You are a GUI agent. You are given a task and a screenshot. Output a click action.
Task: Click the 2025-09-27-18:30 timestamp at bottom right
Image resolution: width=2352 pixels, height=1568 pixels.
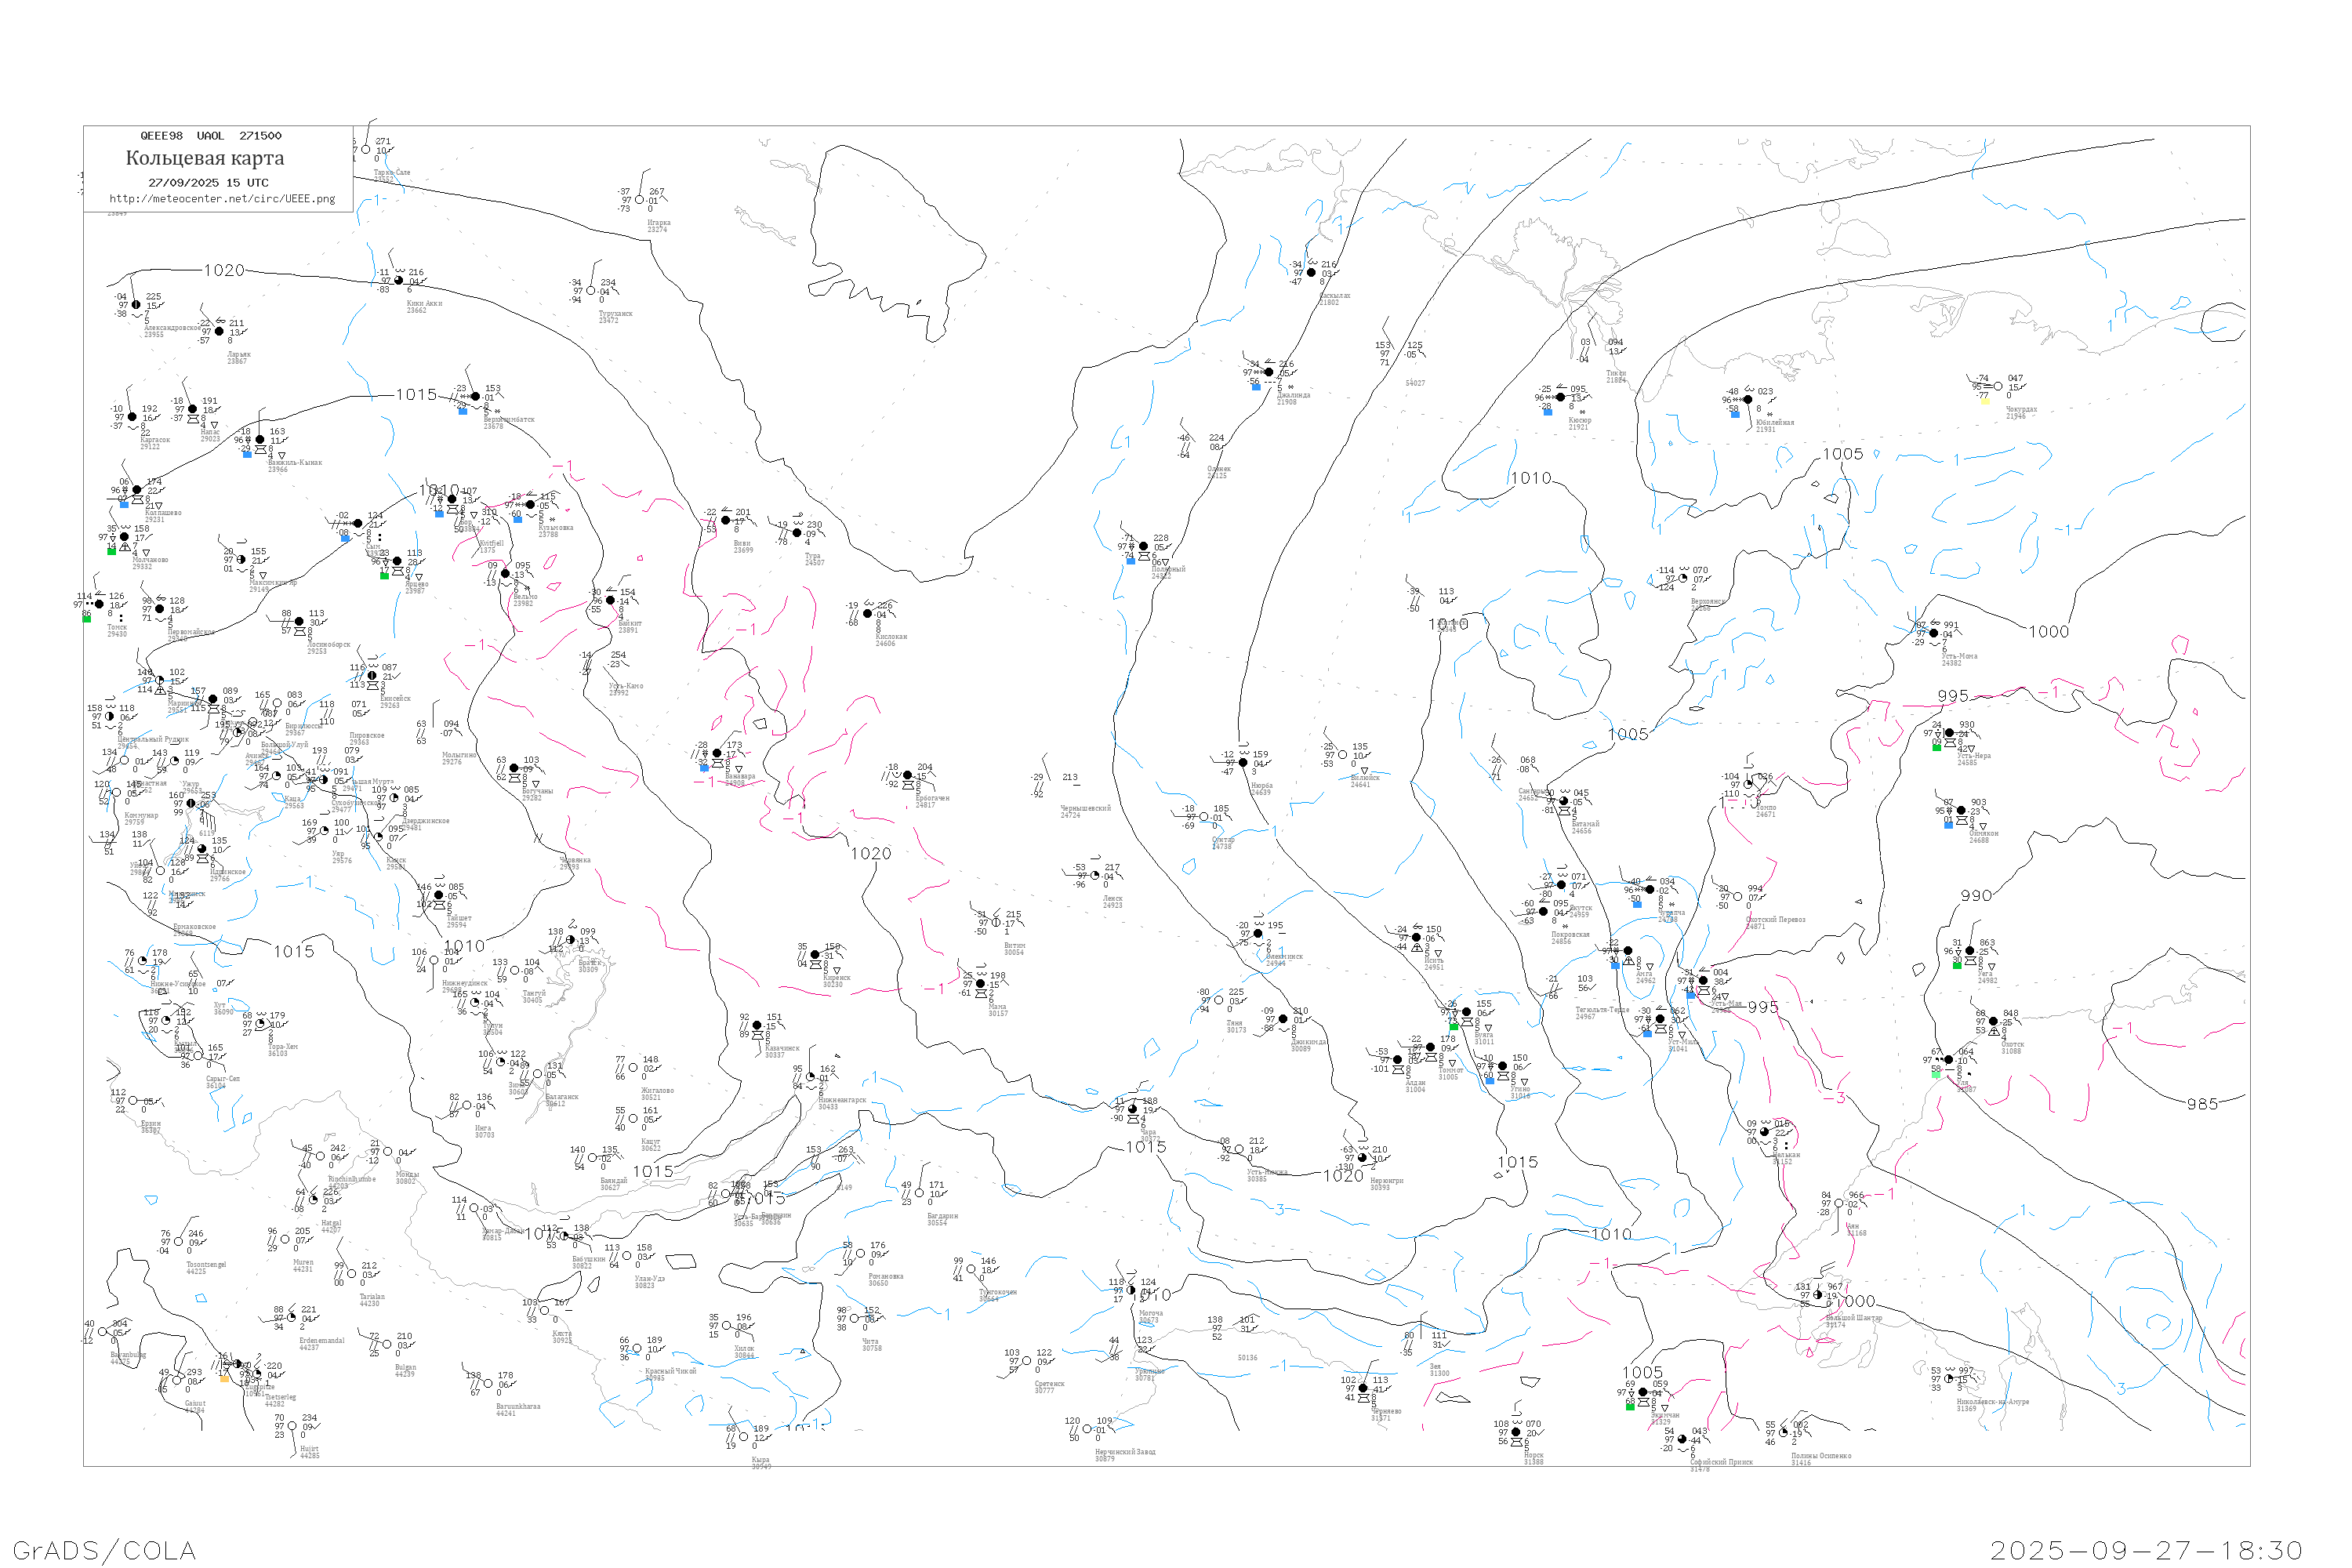(2146, 1550)
